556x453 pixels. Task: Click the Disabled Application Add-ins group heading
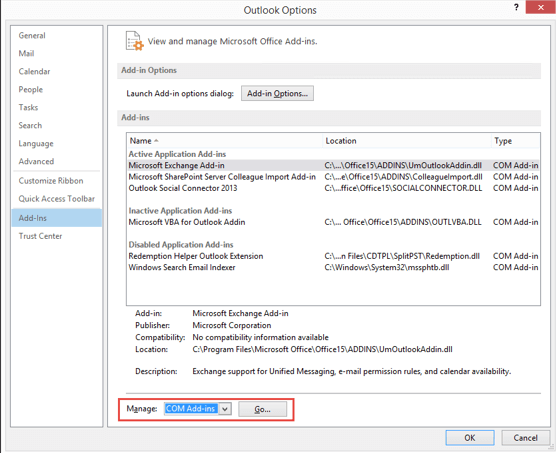pyautogui.click(x=181, y=245)
